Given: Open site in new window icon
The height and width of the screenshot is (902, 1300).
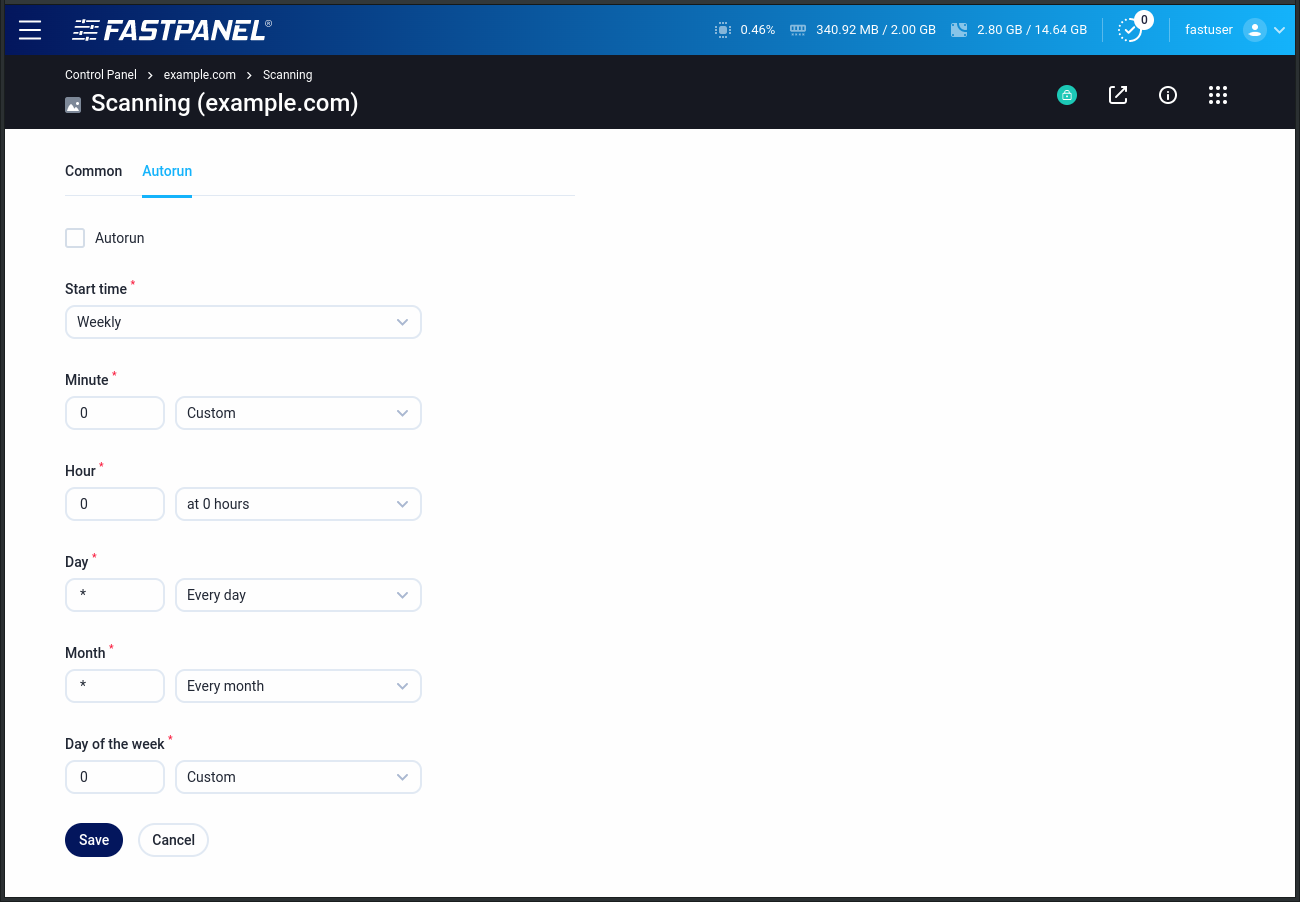Looking at the screenshot, I should coord(1118,95).
